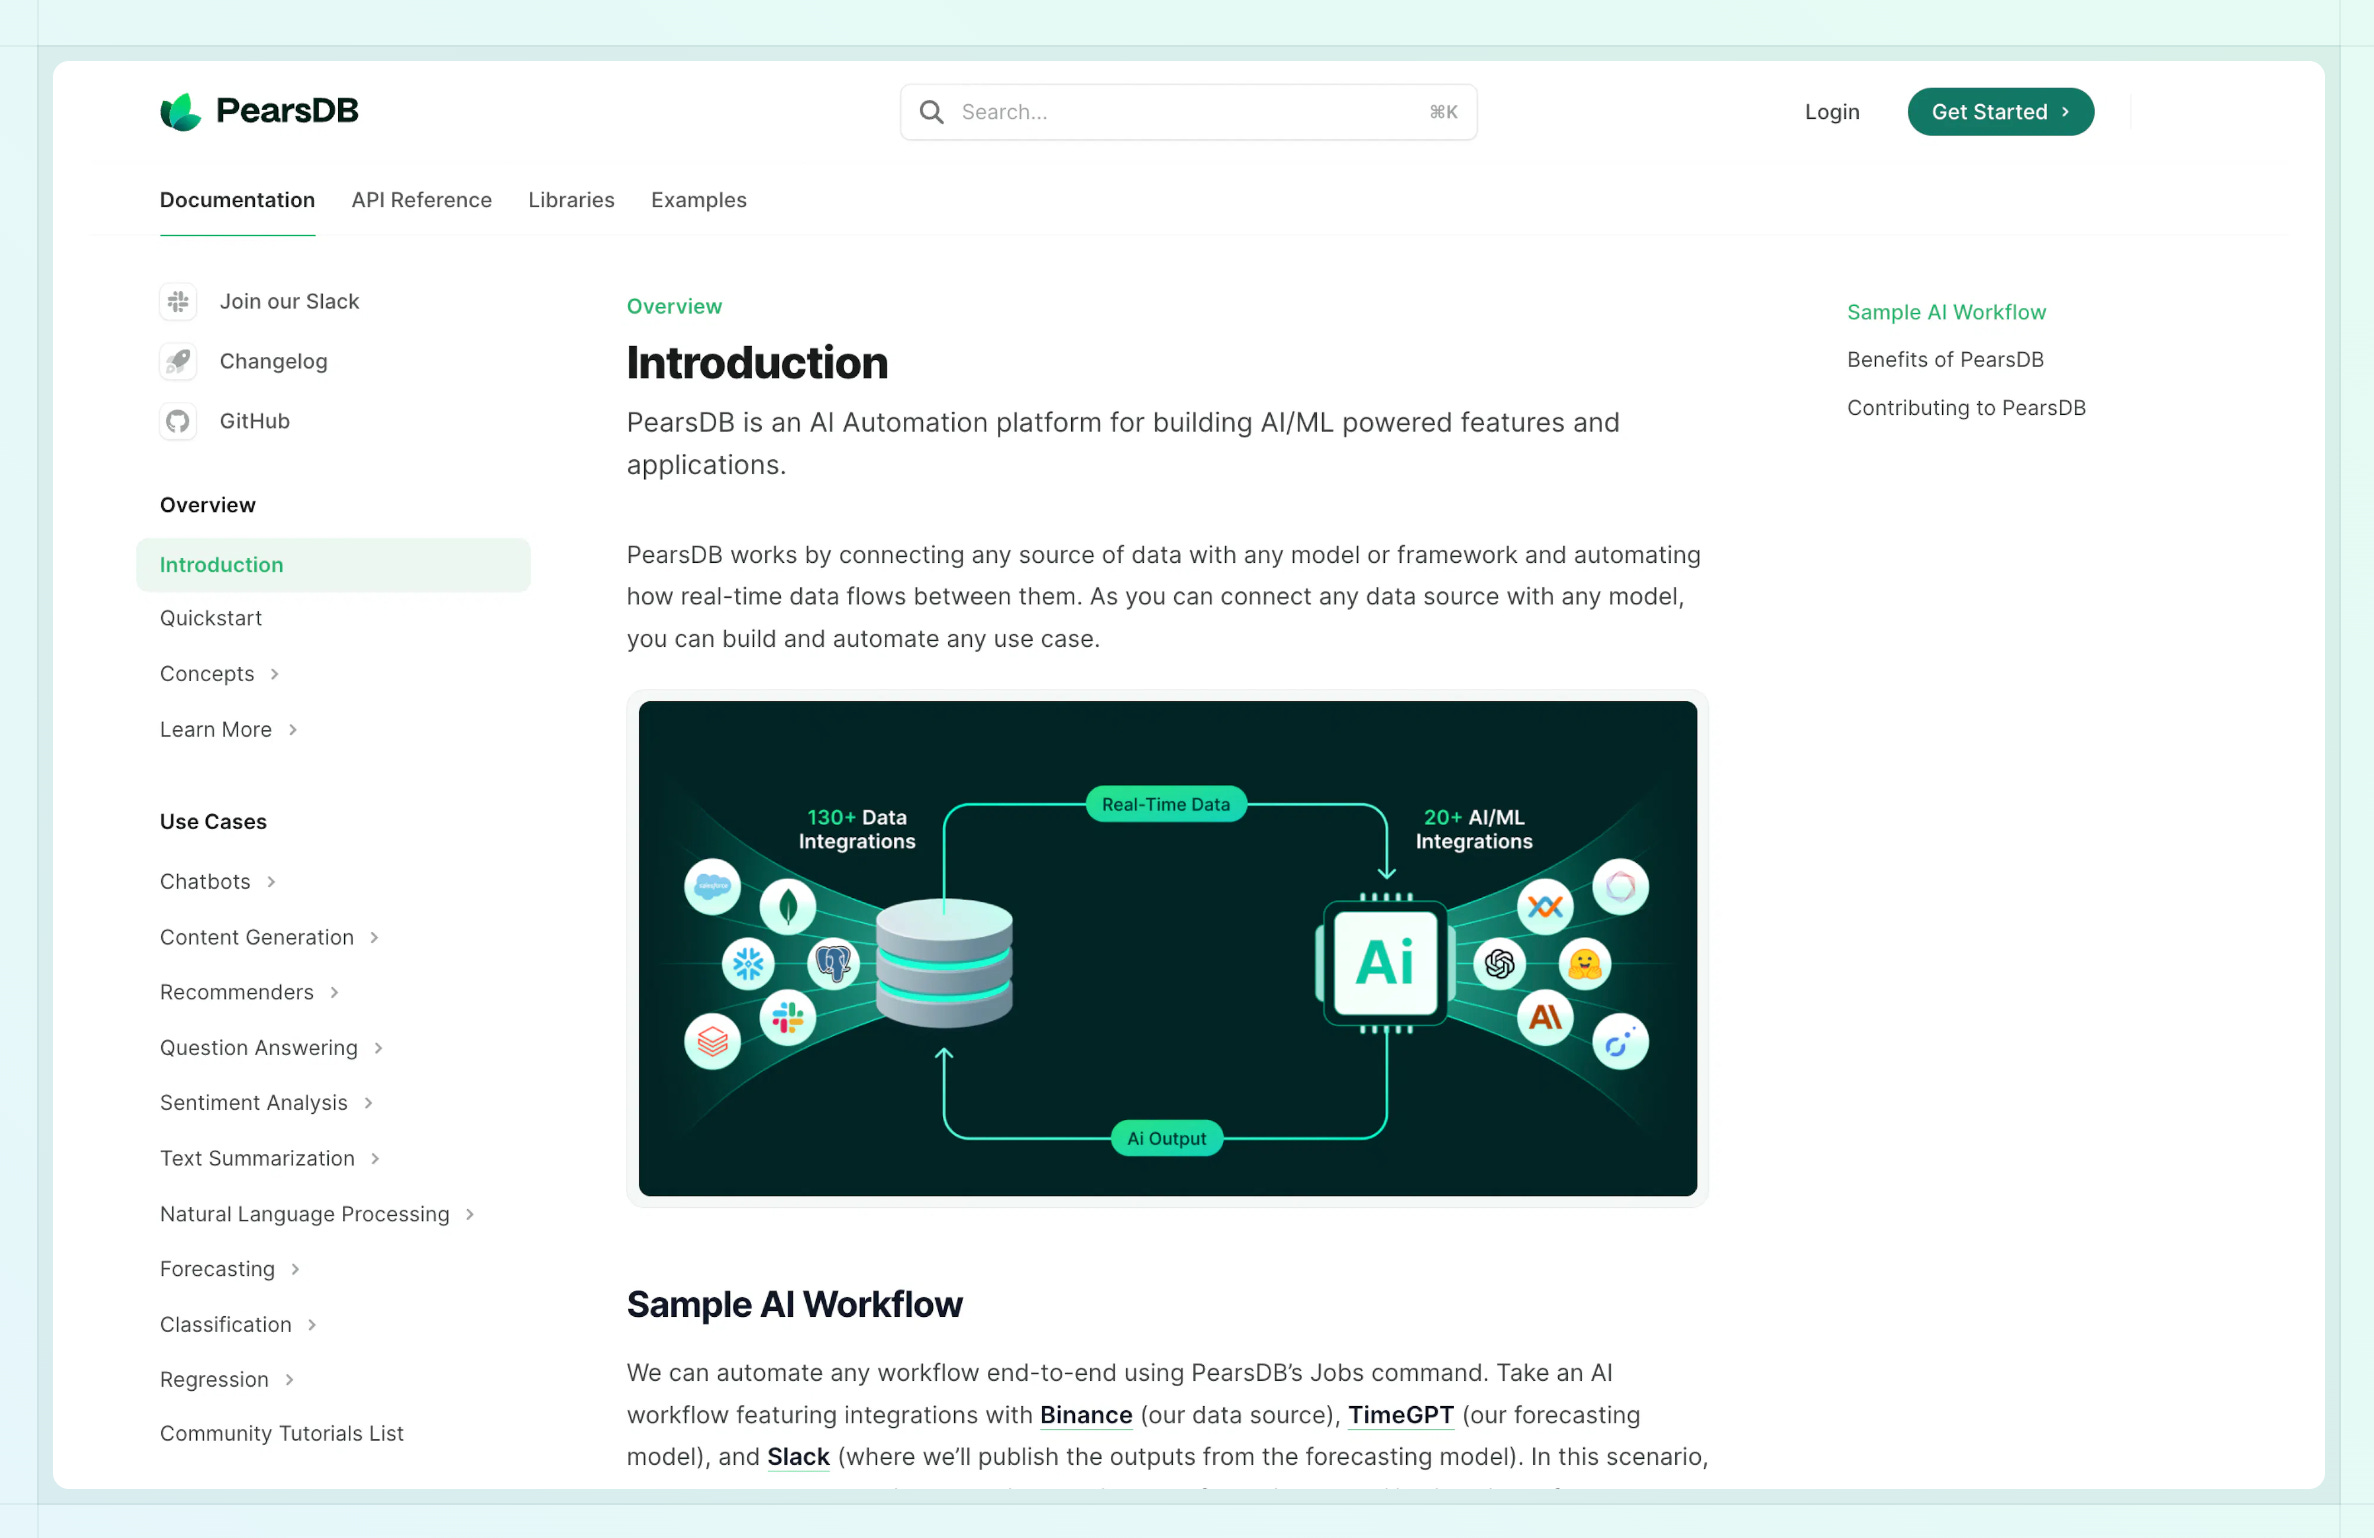Select Quickstart in the sidebar

point(210,617)
